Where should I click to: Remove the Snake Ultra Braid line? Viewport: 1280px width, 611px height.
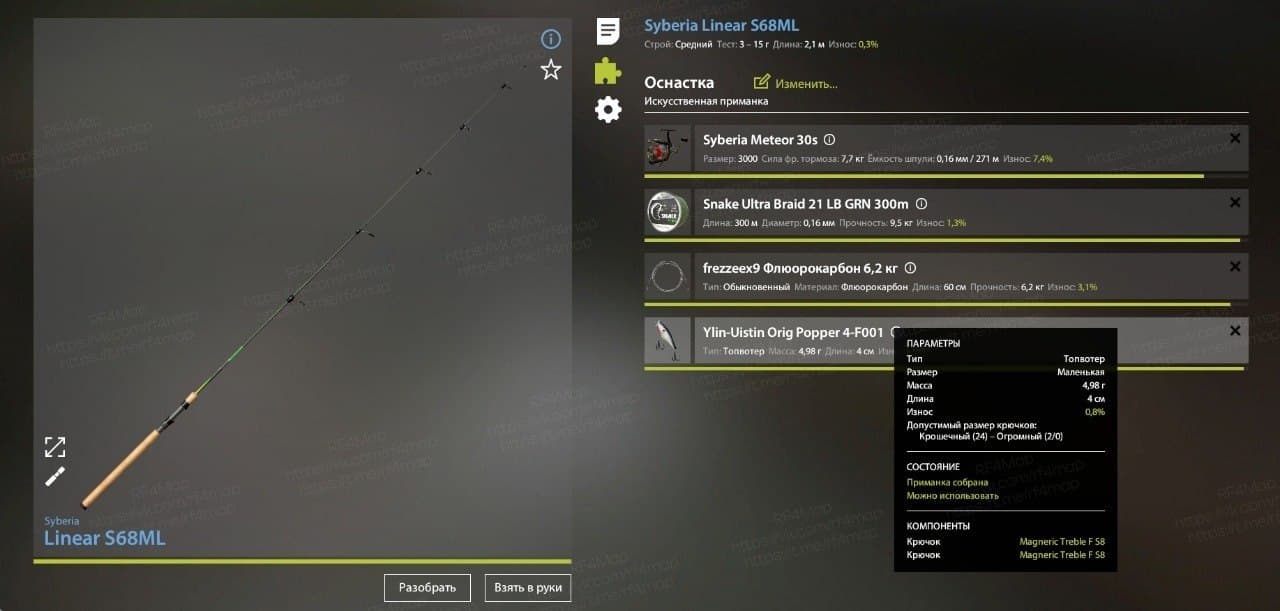pyautogui.click(x=1235, y=203)
